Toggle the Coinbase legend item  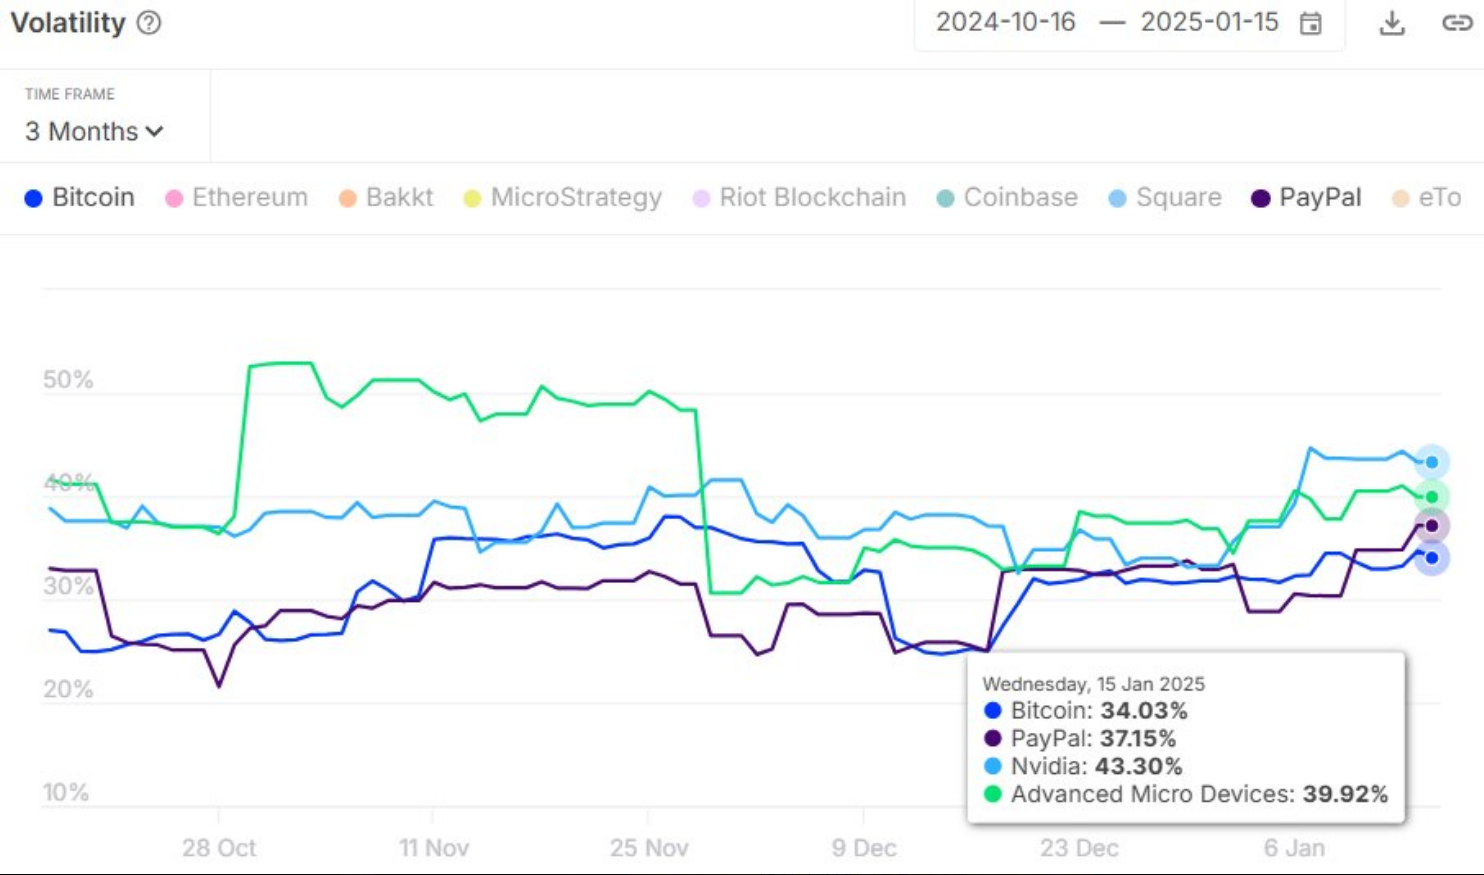1007,198
